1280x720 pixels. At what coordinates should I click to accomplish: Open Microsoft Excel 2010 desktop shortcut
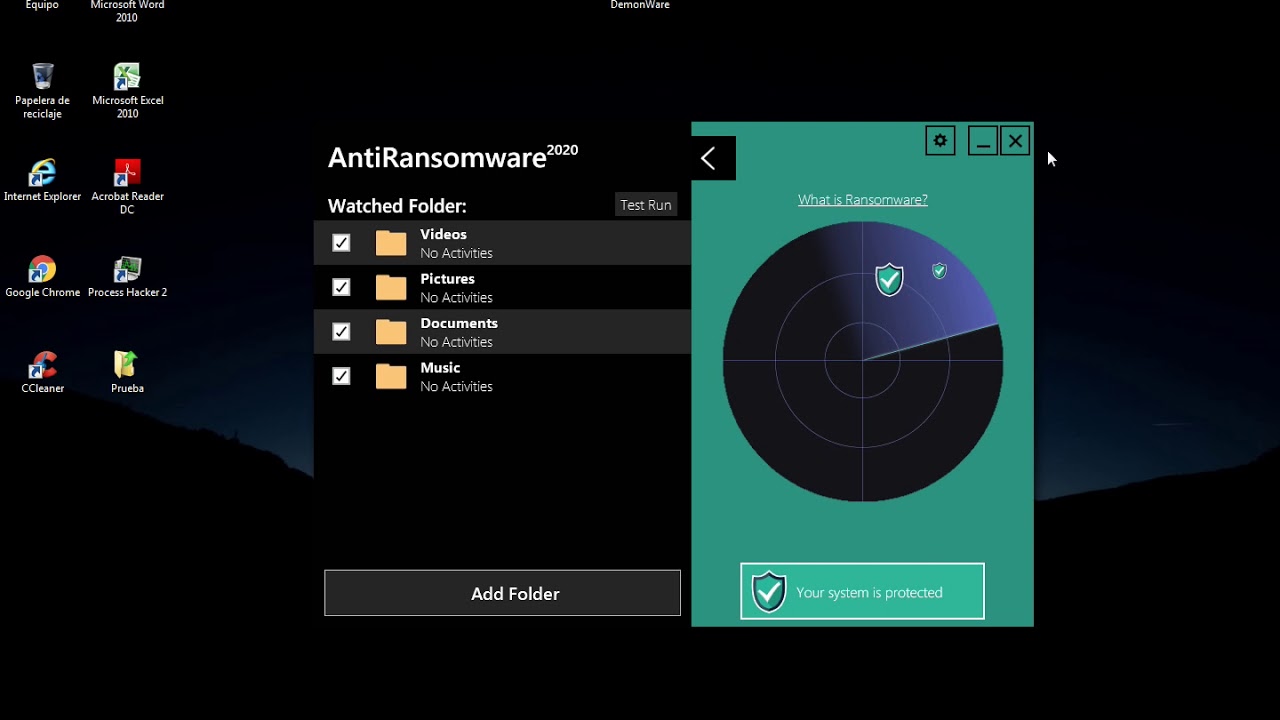pyautogui.click(x=128, y=91)
